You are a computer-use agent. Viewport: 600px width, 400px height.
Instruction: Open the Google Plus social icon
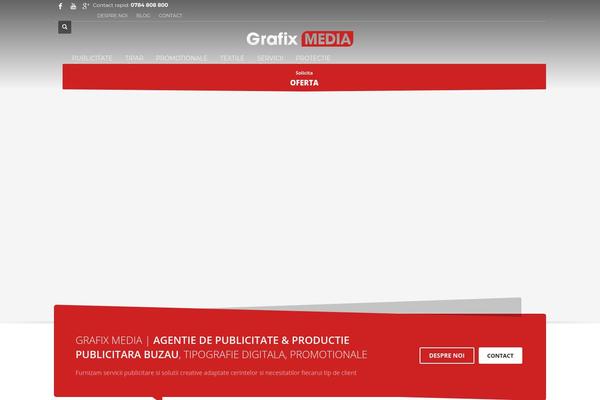coord(85,6)
